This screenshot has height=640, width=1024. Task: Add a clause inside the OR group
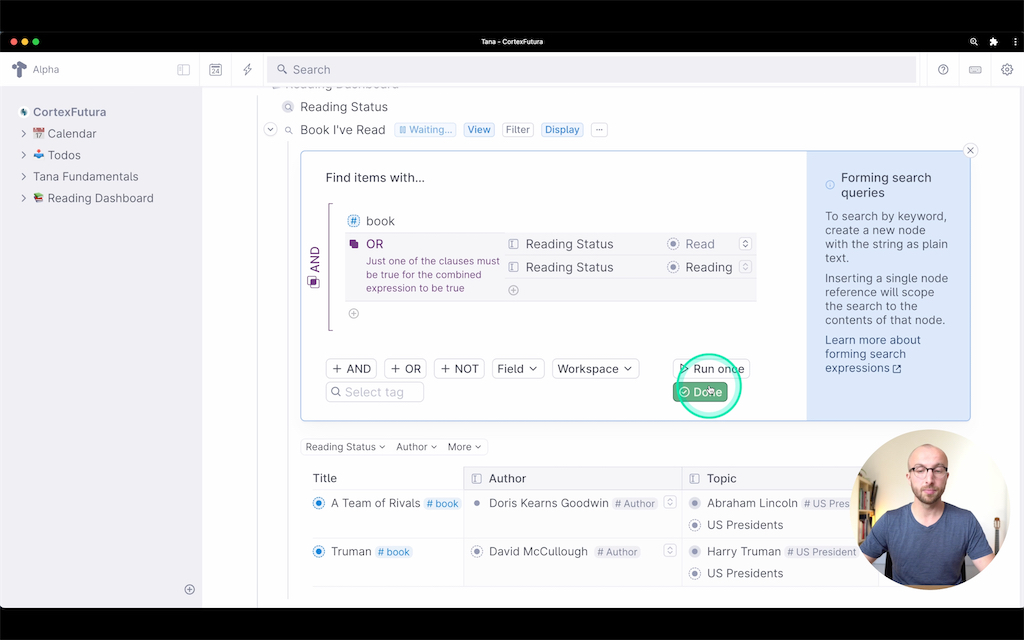tap(513, 290)
